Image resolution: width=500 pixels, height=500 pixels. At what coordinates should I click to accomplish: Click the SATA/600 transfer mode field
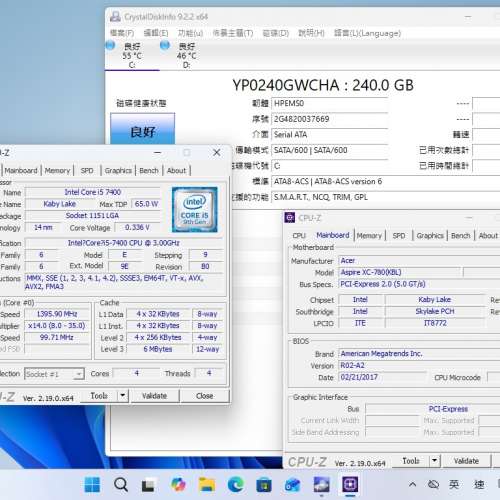click(x=329, y=150)
